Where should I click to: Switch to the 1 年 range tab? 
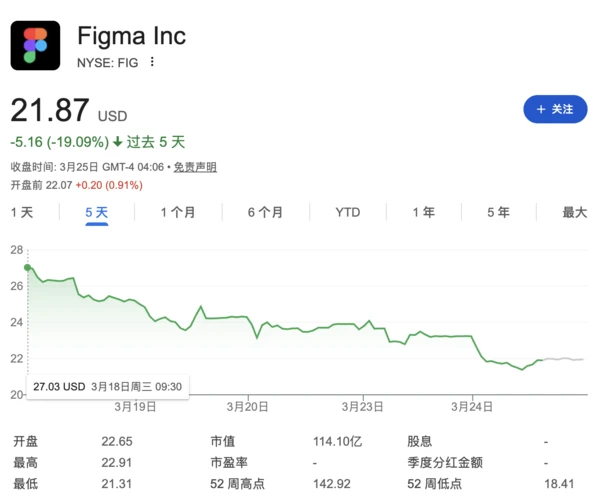(x=423, y=212)
